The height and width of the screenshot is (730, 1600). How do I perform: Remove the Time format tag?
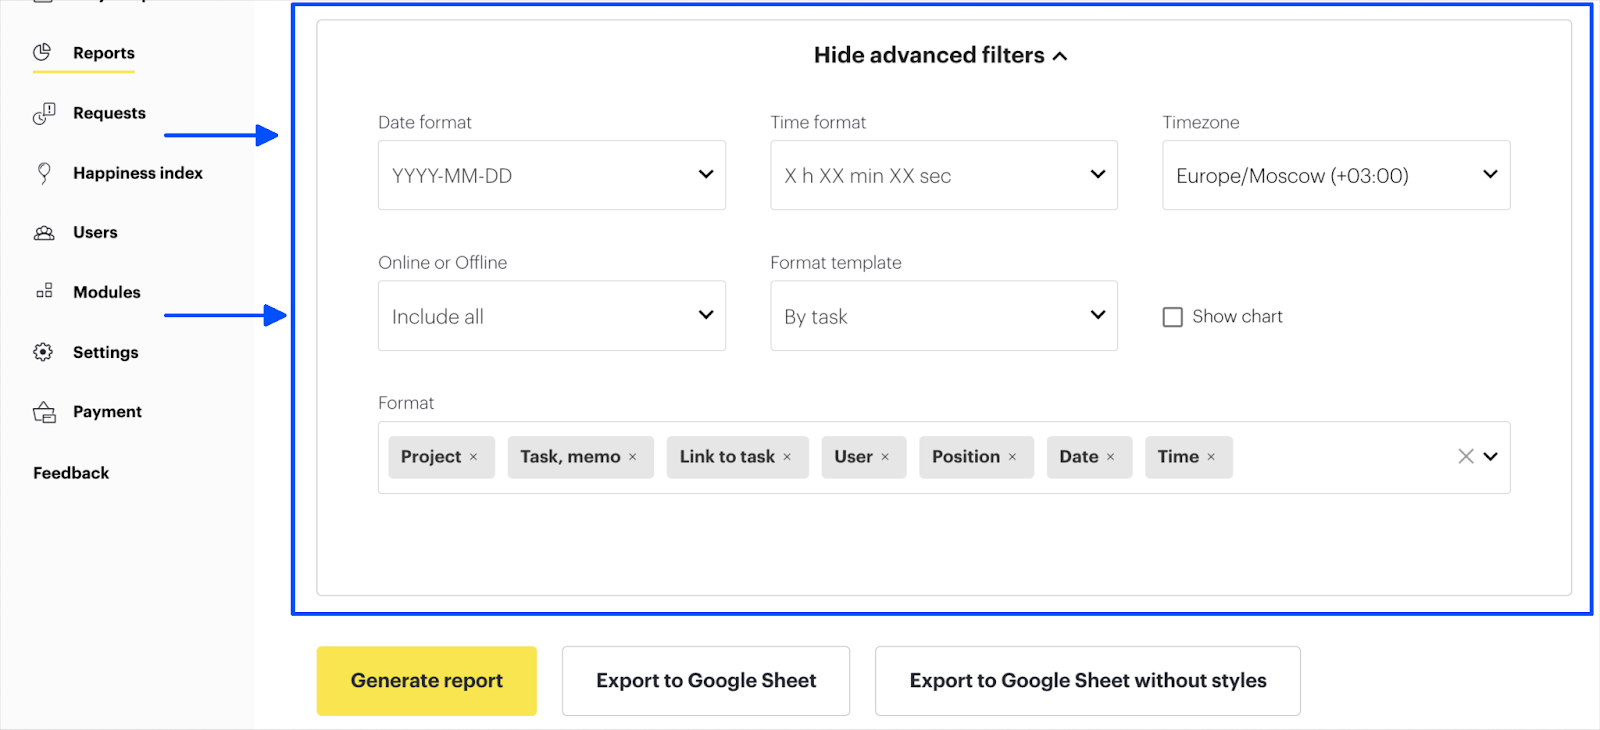point(1211,457)
